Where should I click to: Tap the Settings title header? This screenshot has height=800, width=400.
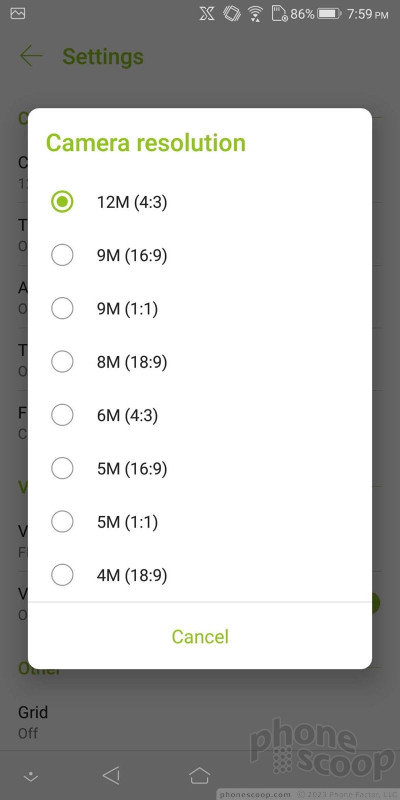click(103, 57)
